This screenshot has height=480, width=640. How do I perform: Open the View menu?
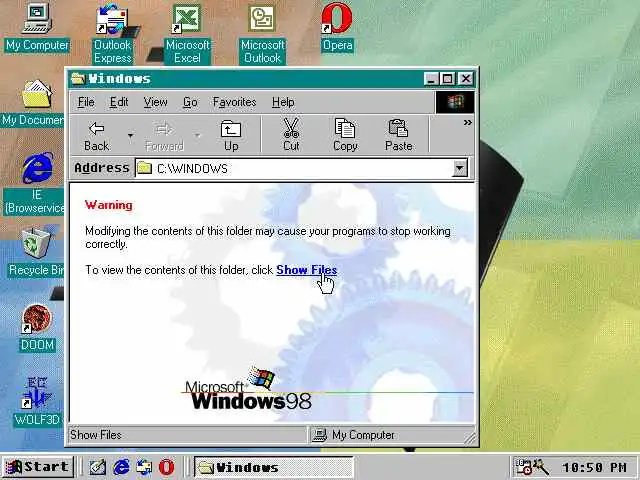[155, 102]
